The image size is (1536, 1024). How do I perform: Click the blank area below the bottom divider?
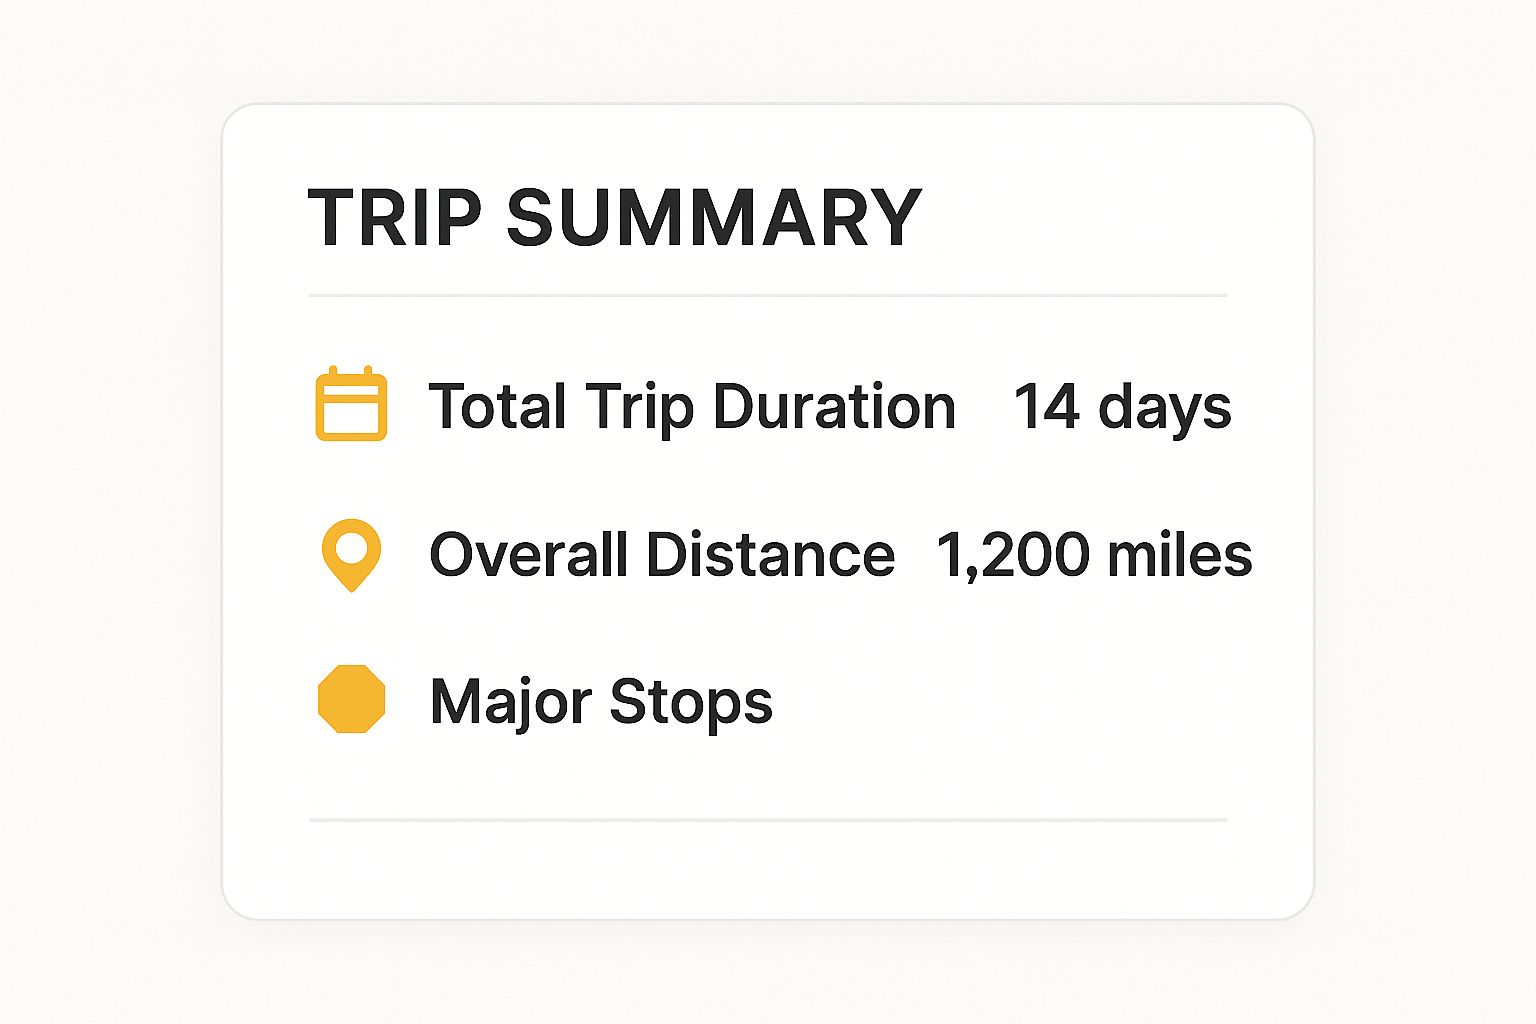[768, 868]
